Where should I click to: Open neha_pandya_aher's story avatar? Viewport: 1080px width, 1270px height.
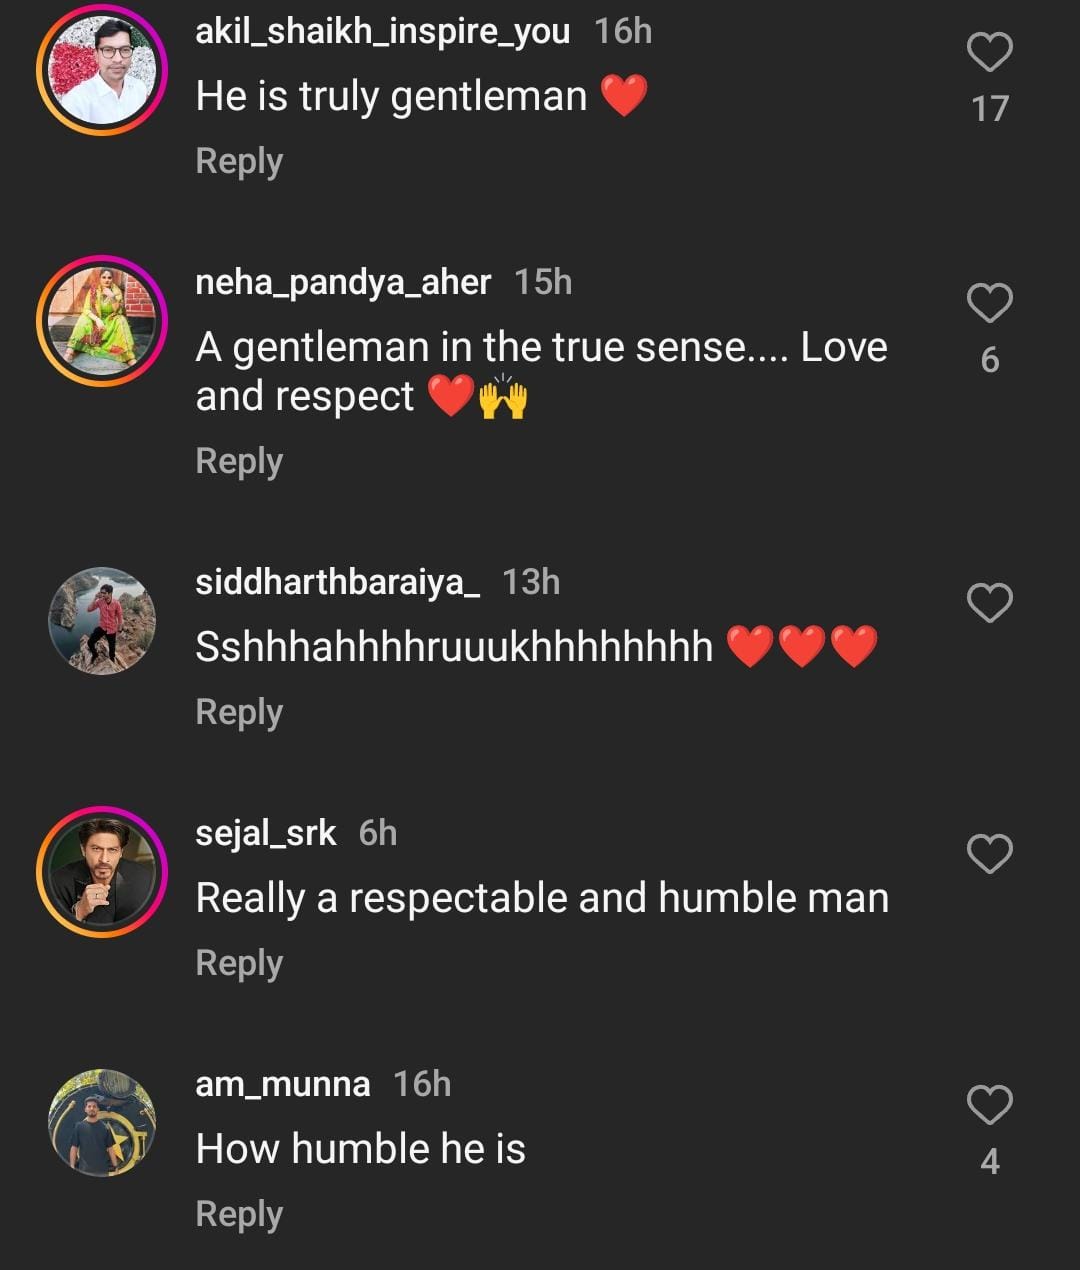point(102,321)
